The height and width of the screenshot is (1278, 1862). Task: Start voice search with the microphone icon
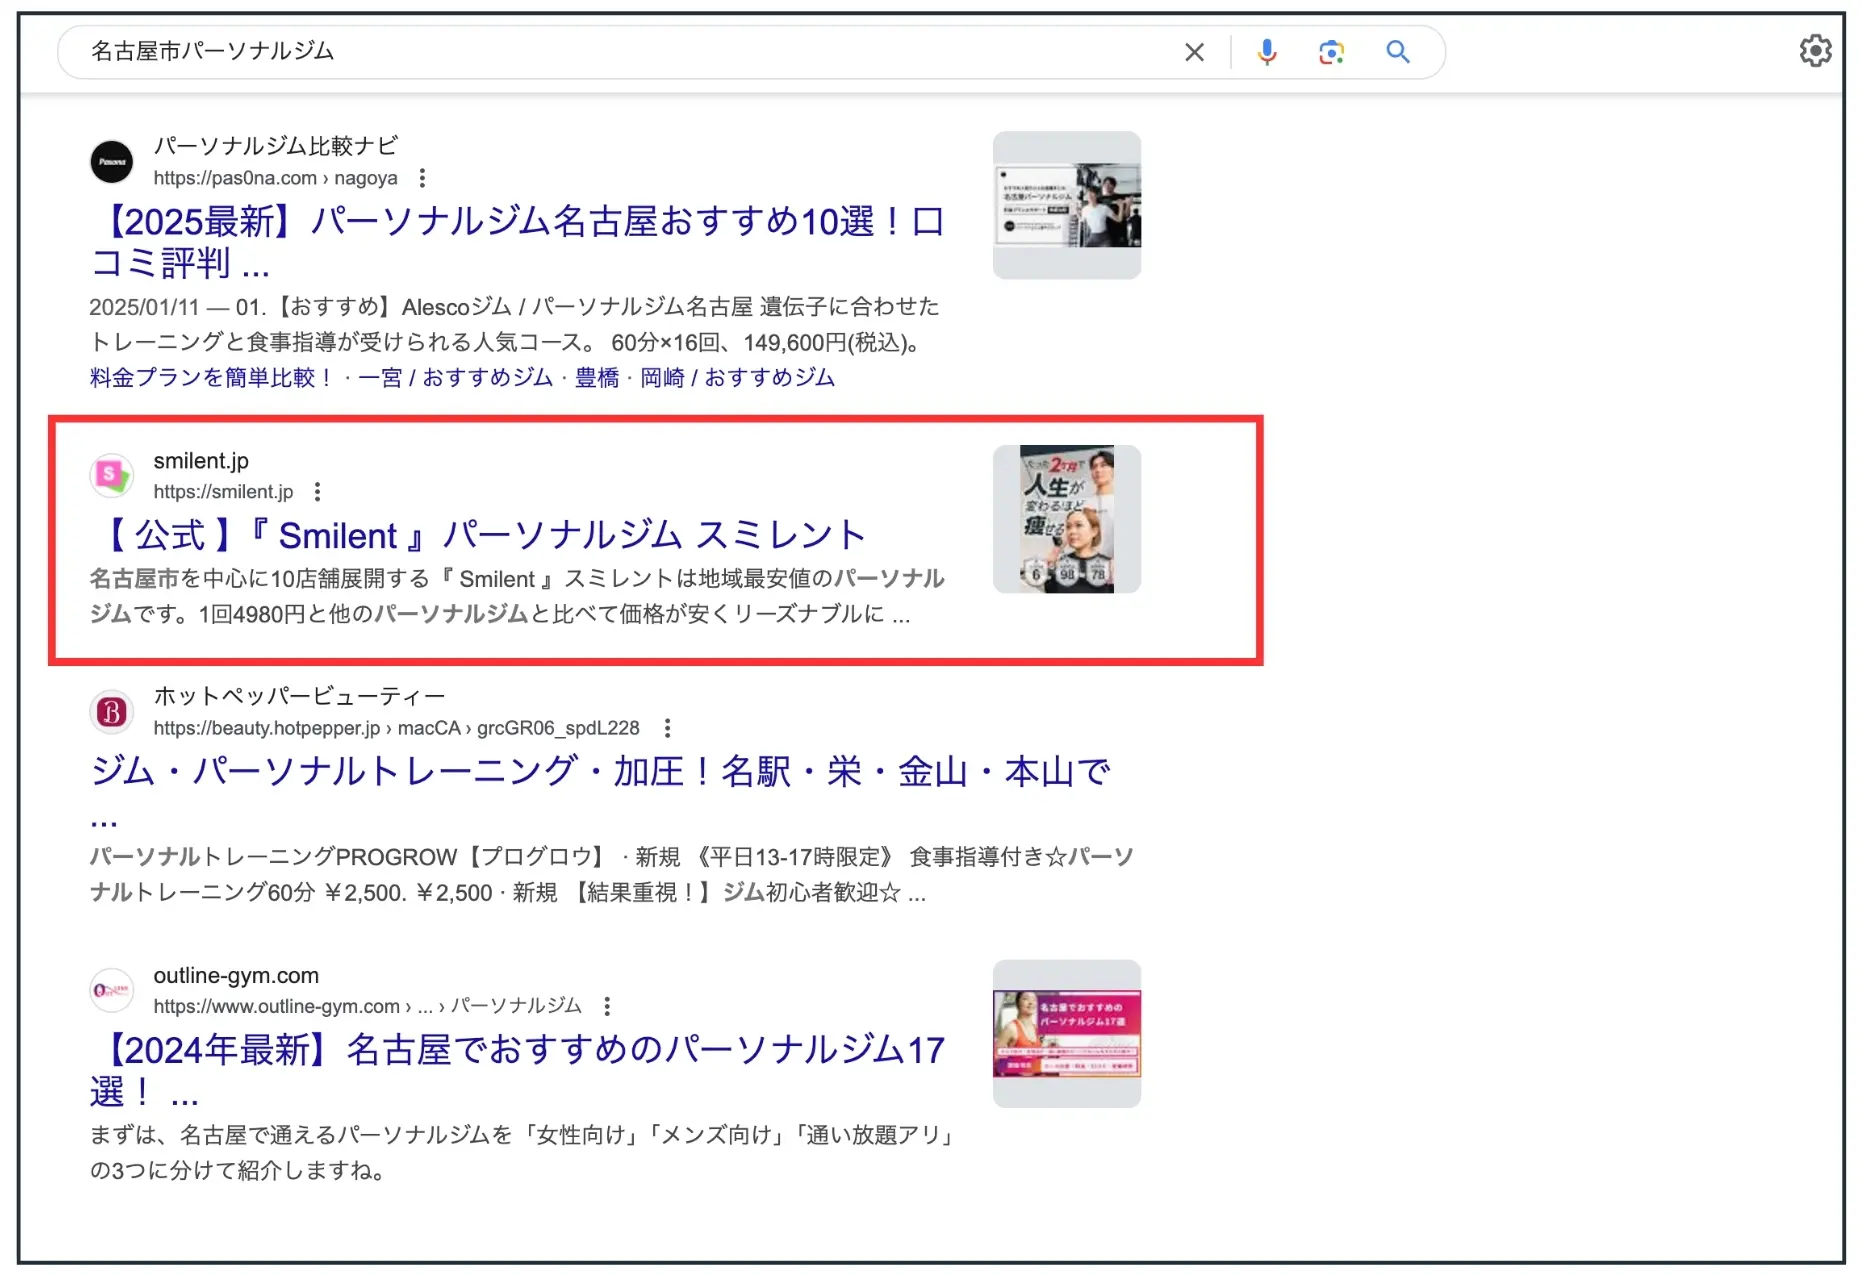pyautogui.click(x=1267, y=52)
